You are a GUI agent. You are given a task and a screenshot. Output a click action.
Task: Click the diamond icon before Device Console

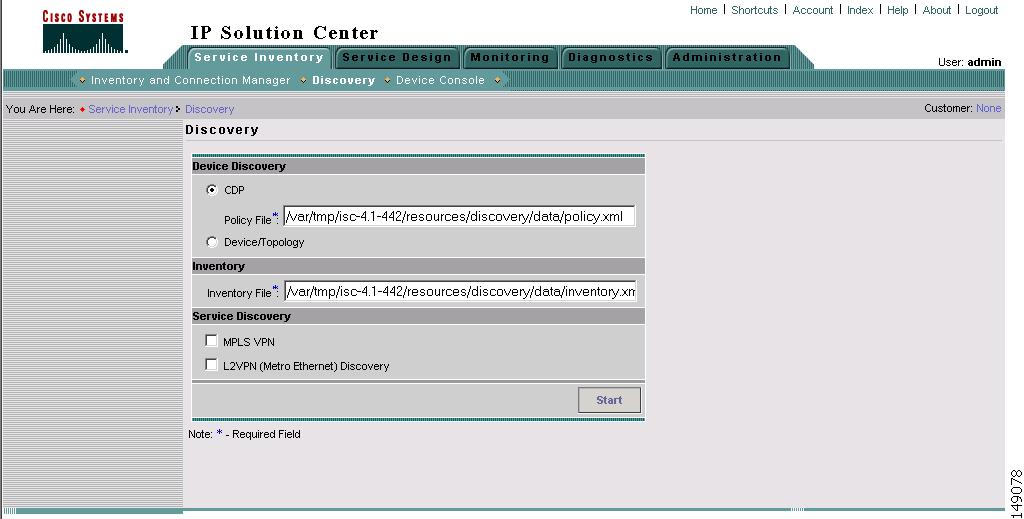point(387,80)
